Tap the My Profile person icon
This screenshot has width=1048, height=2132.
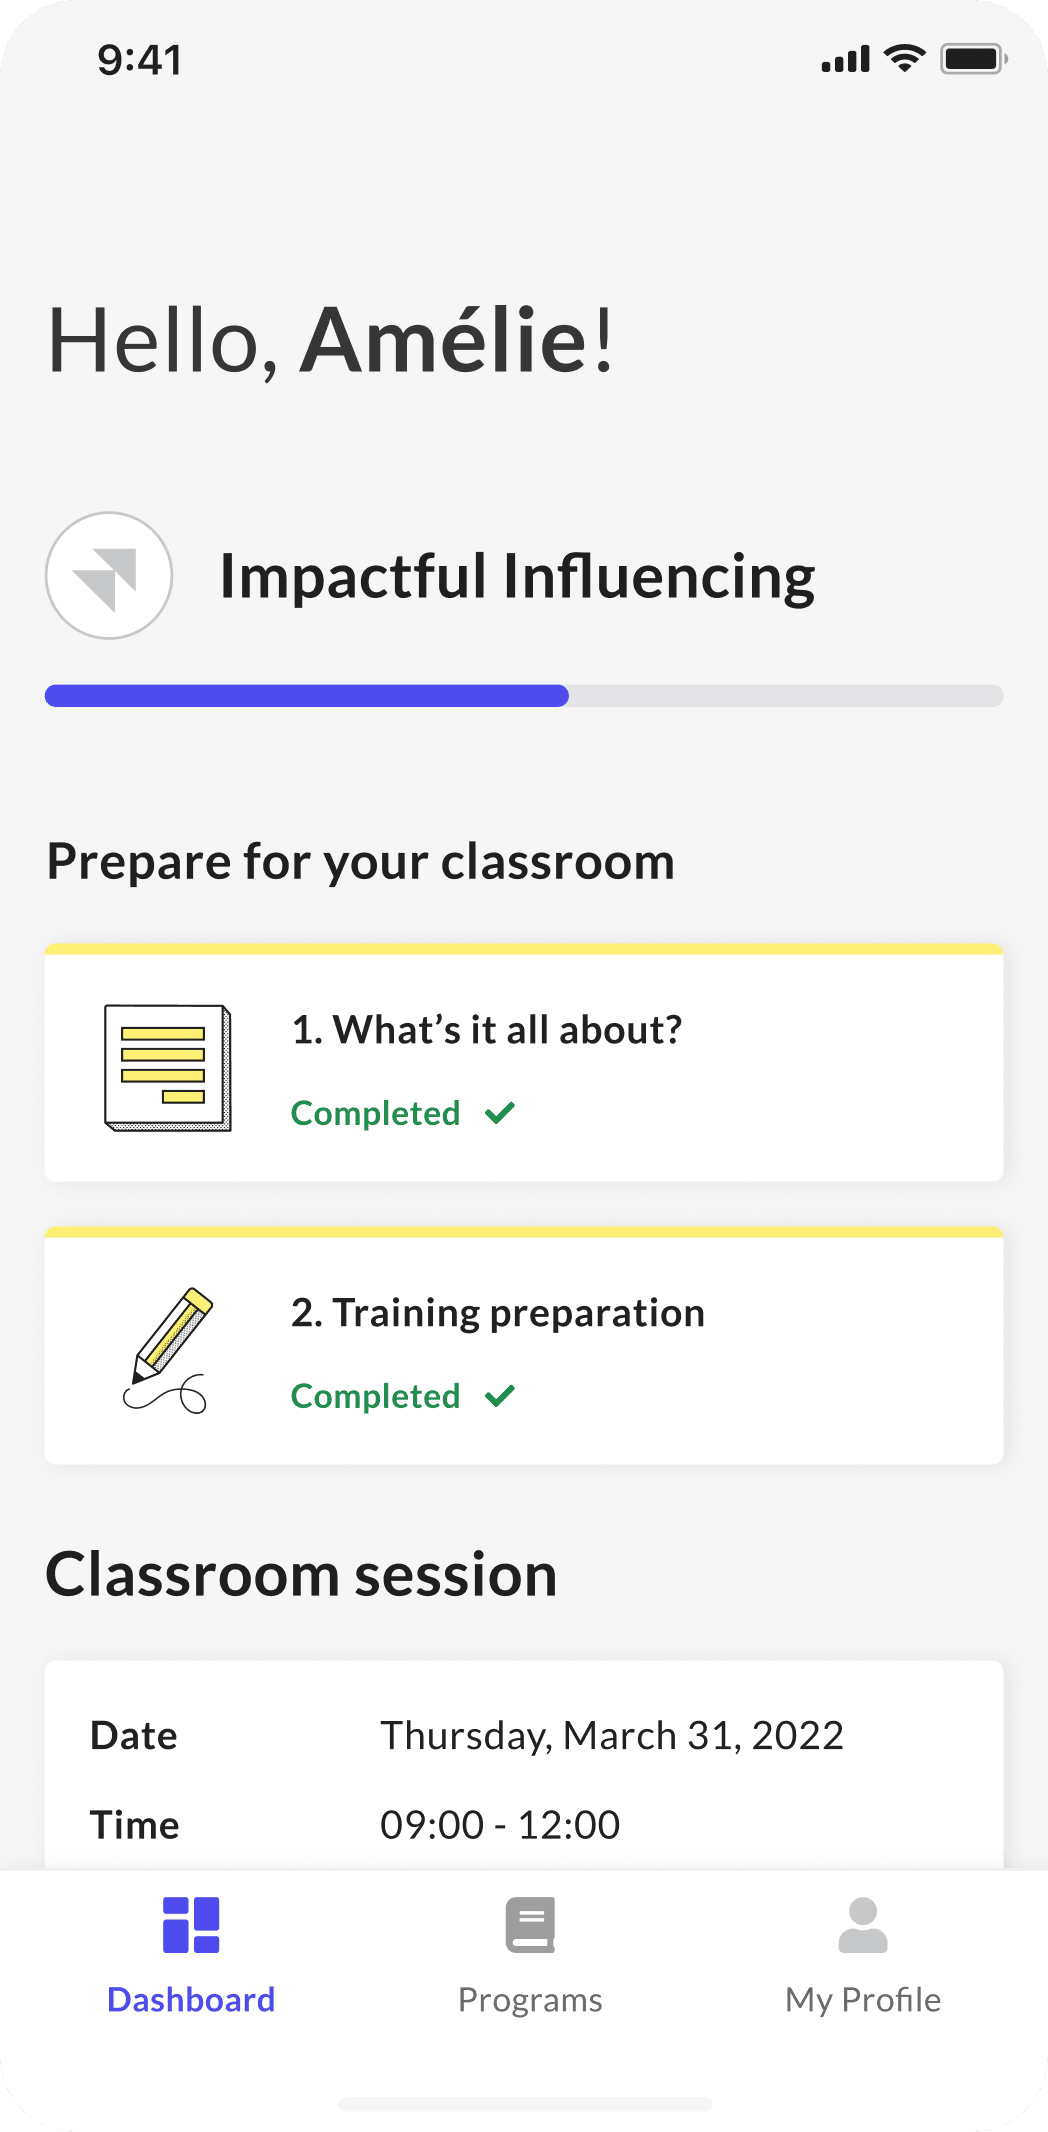(863, 1925)
